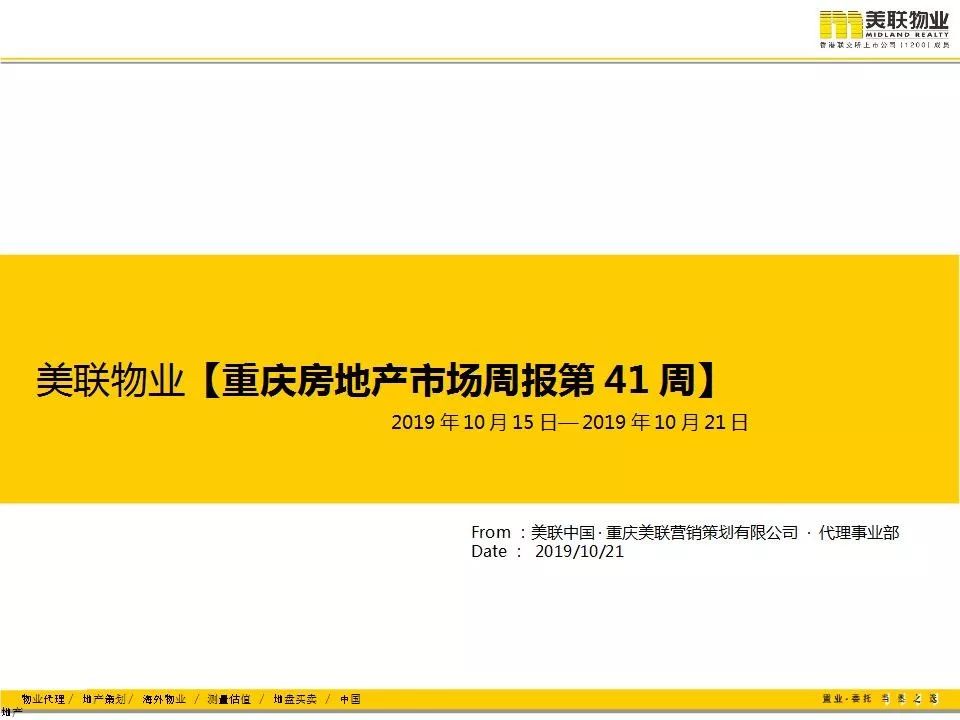
Task: Click footer text 地盘买卖
Action: click(x=294, y=699)
